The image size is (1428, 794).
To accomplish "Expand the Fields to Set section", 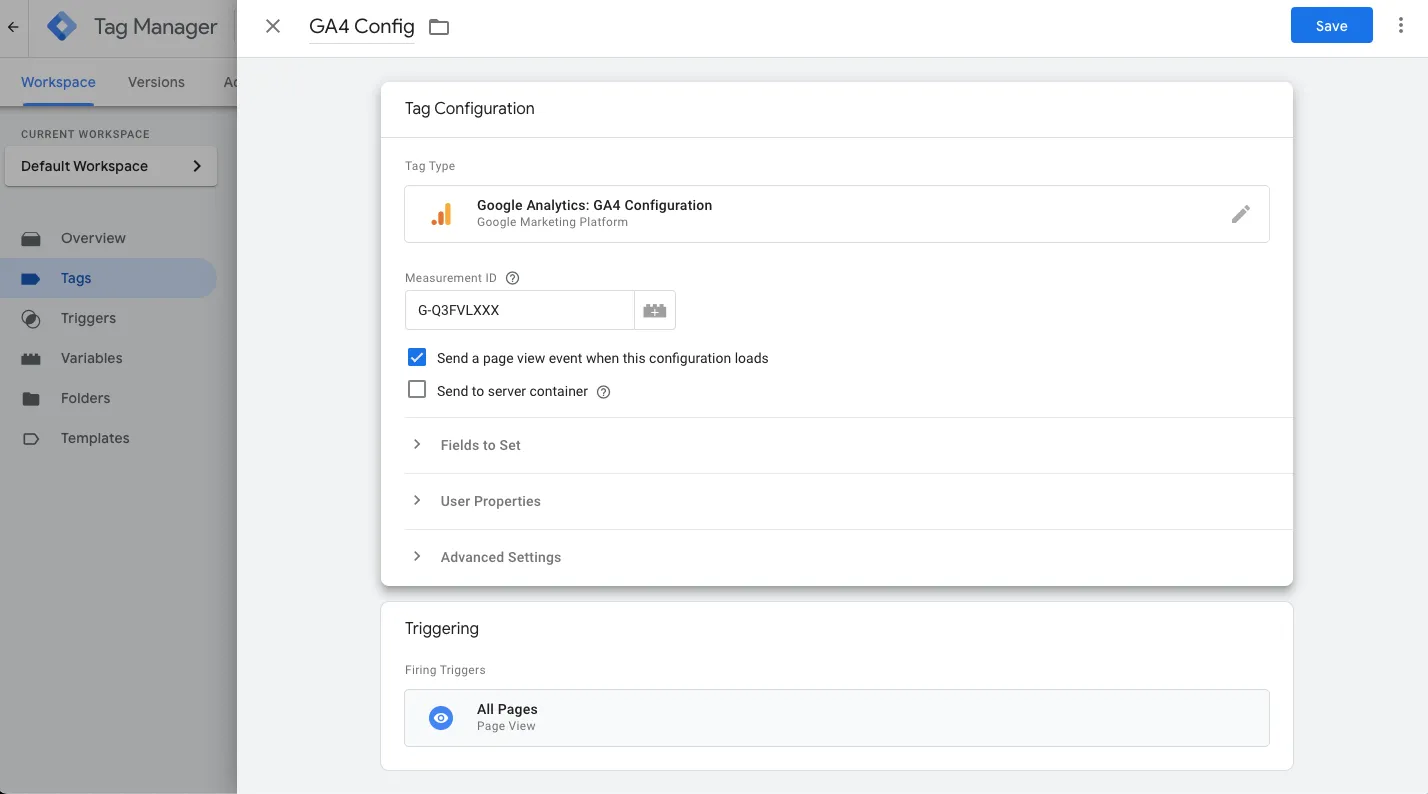I will click(417, 445).
